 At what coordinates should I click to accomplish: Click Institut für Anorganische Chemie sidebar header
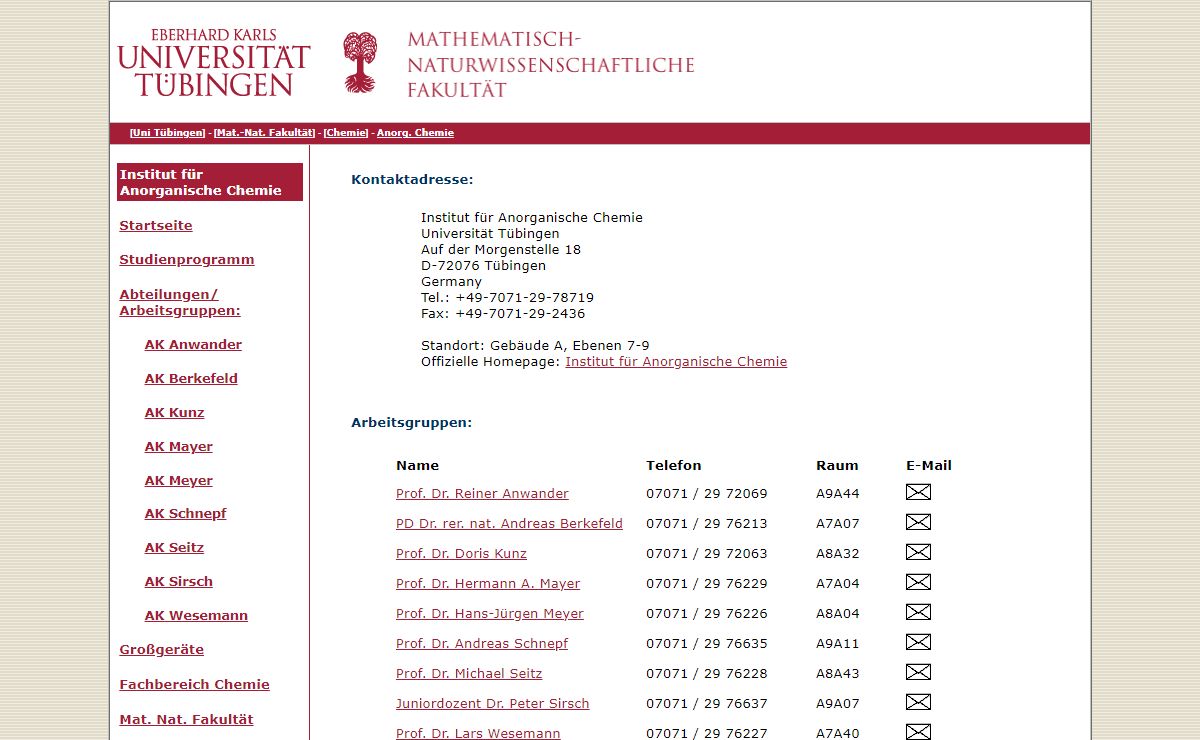(210, 182)
